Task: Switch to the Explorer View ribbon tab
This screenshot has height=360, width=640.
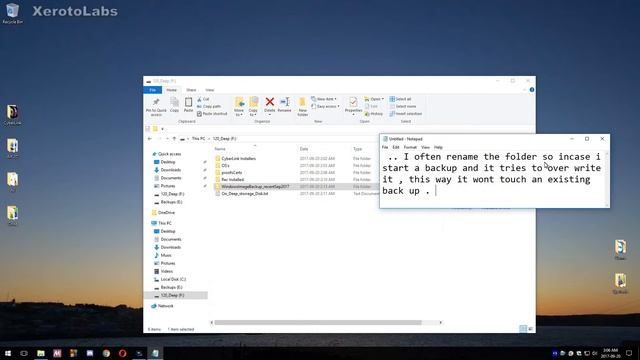Action: (x=209, y=90)
